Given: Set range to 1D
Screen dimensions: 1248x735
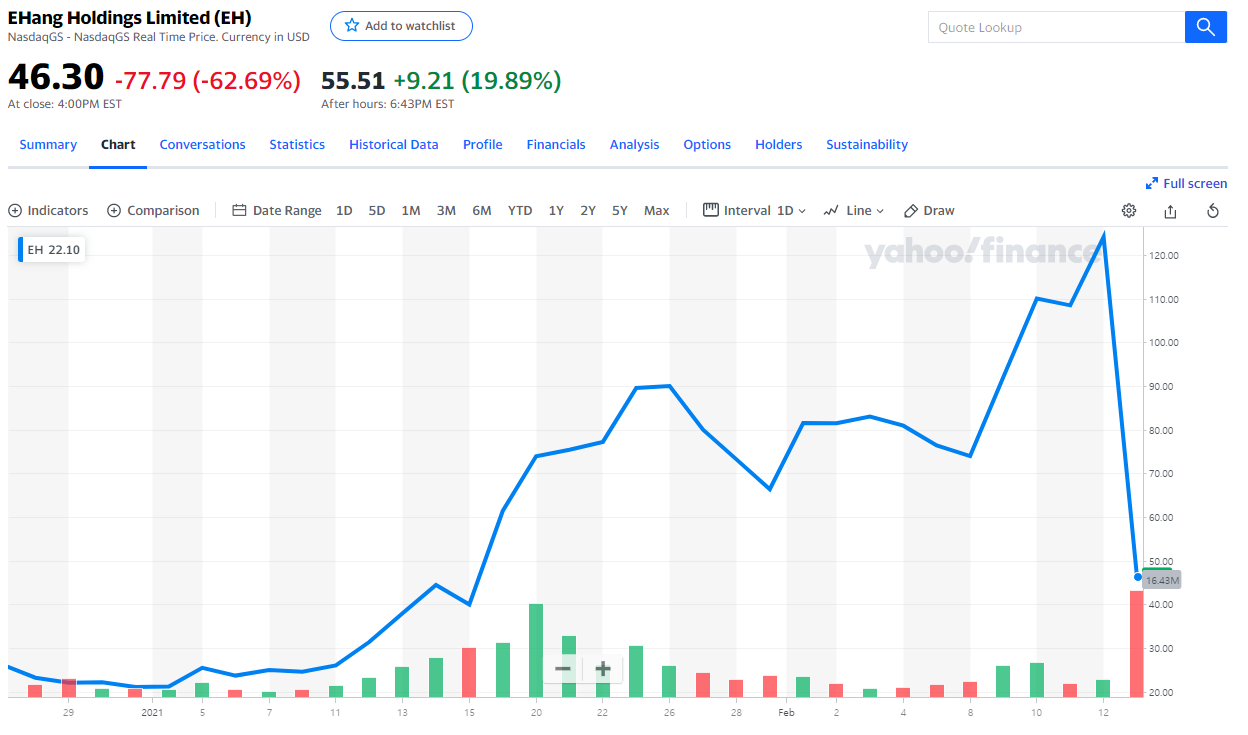Looking at the screenshot, I should (344, 210).
